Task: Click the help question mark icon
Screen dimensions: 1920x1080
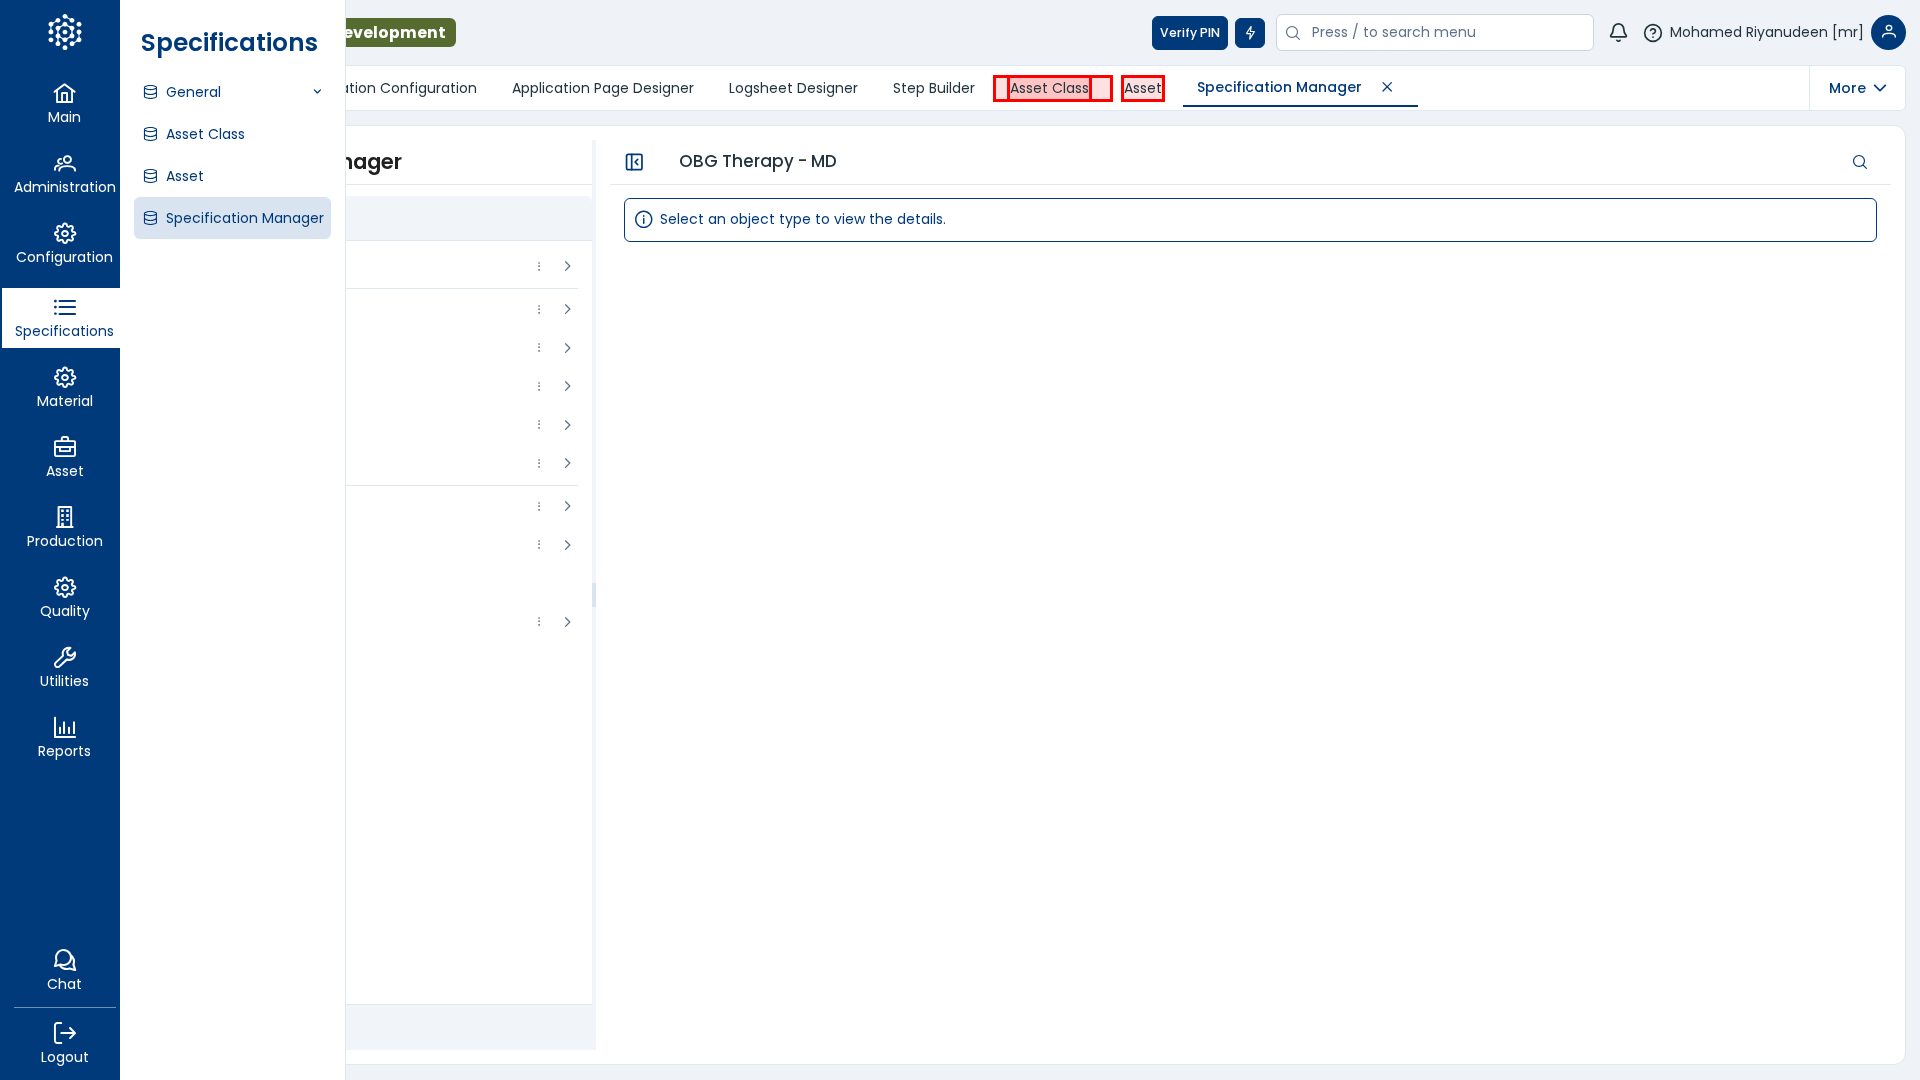Action: point(1652,33)
